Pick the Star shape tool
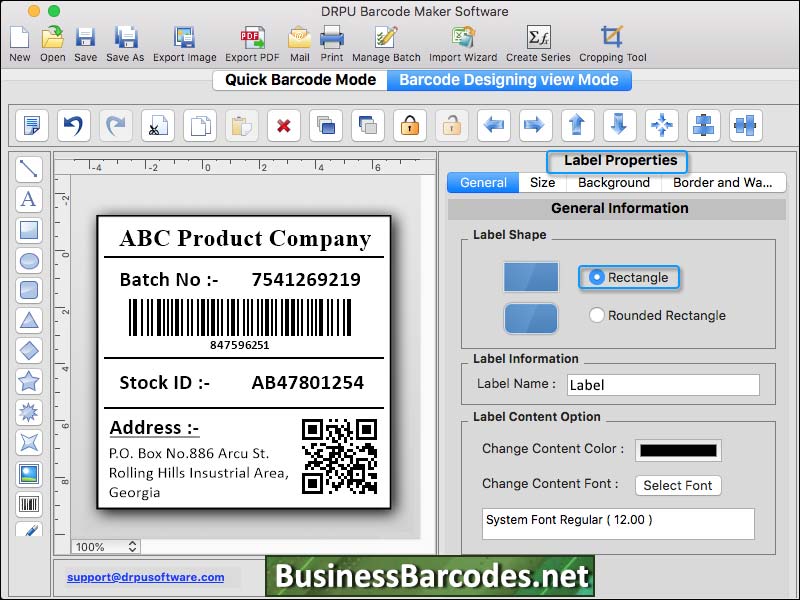 pyautogui.click(x=28, y=379)
